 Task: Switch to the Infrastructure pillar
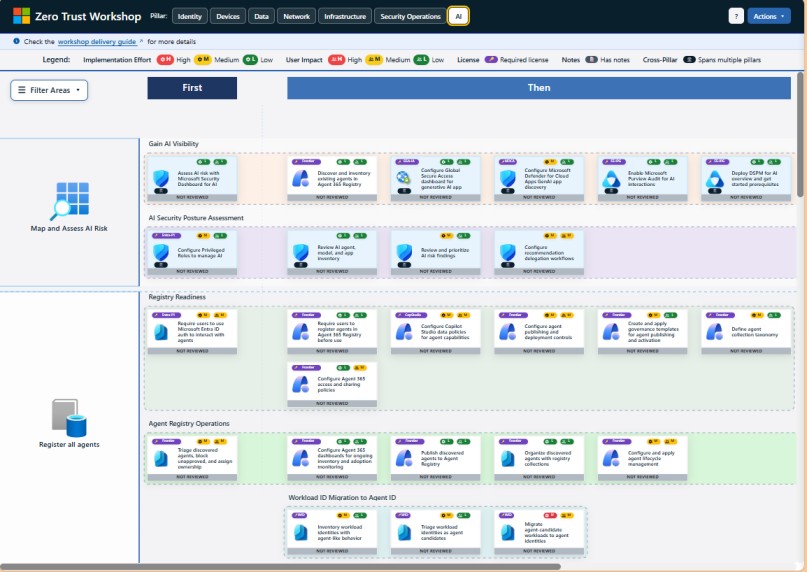coord(345,16)
